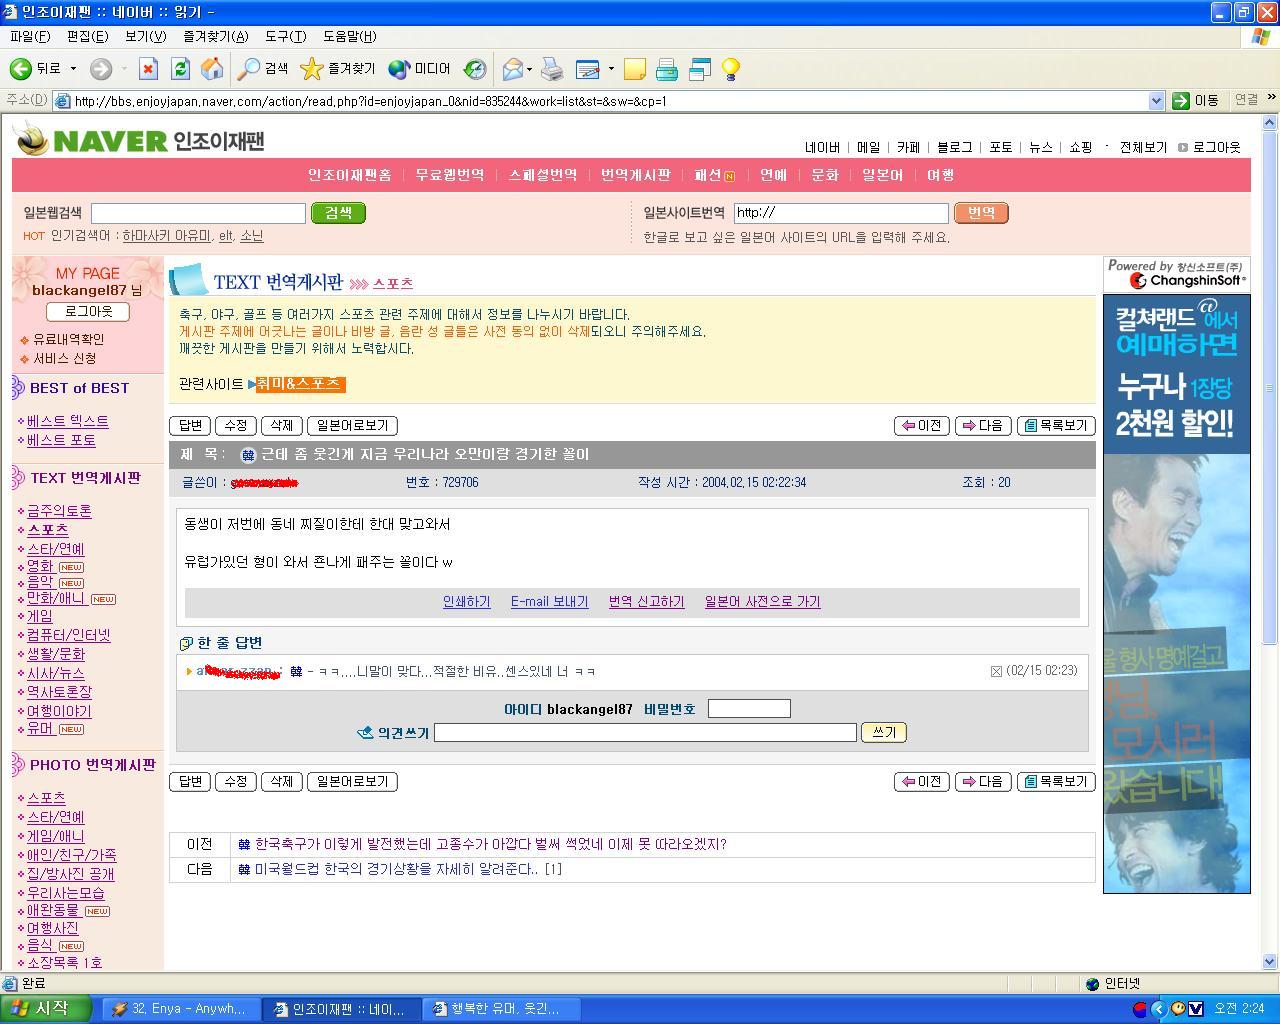Image resolution: width=1280 pixels, height=1024 pixels.
Task: Expand the address bar URL dropdown
Action: pos(1156,100)
